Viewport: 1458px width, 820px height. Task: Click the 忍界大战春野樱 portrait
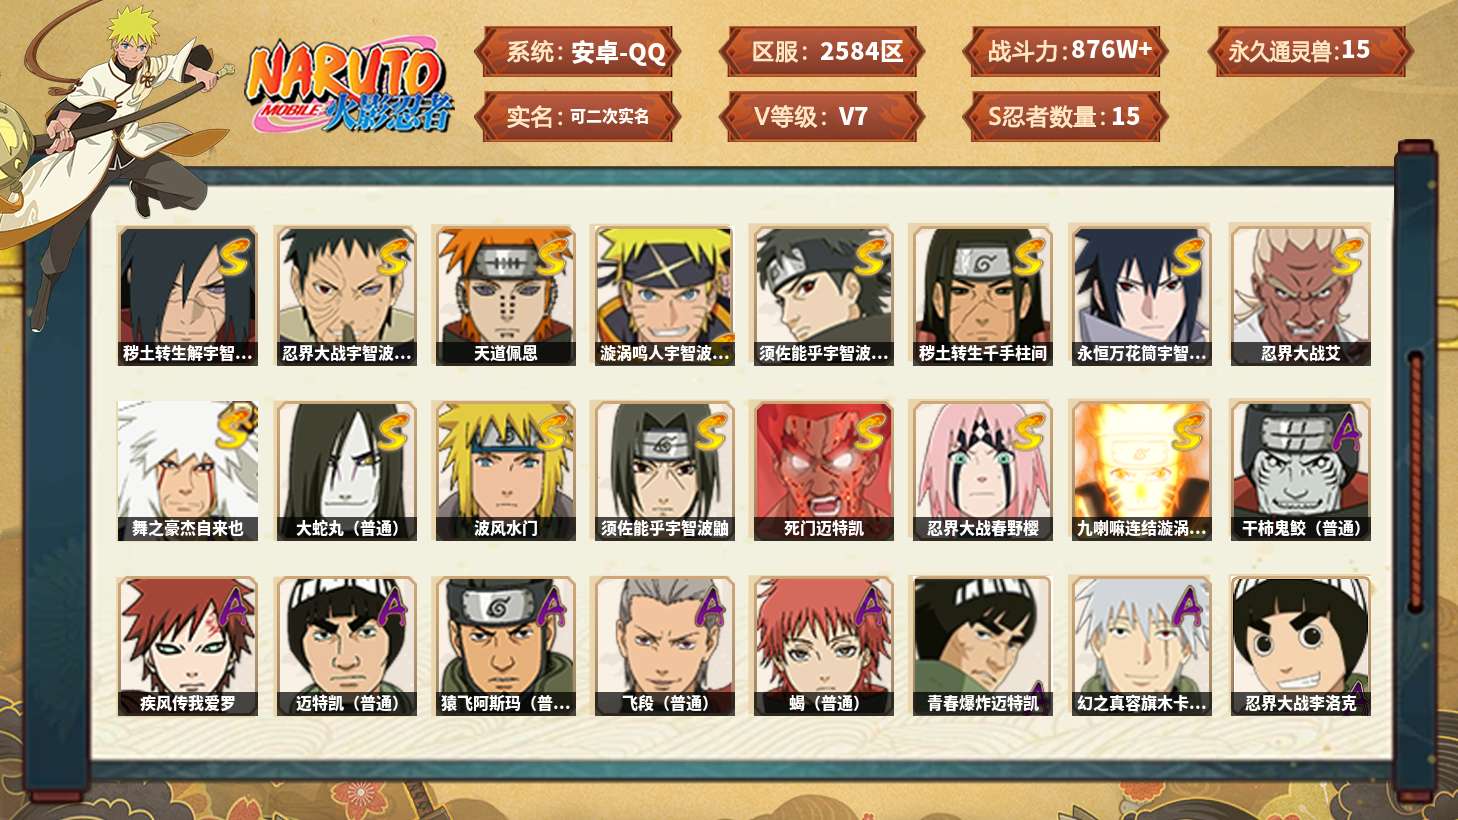[x=982, y=471]
